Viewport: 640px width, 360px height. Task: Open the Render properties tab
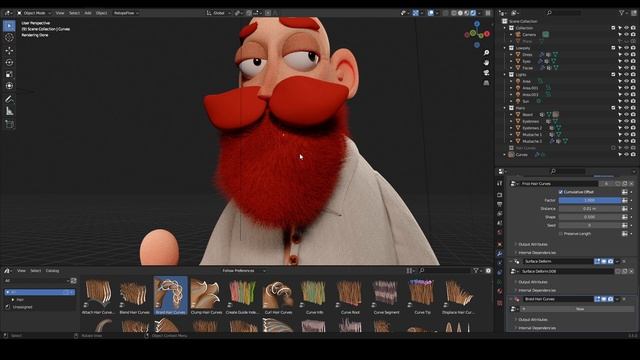click(500, 195)
